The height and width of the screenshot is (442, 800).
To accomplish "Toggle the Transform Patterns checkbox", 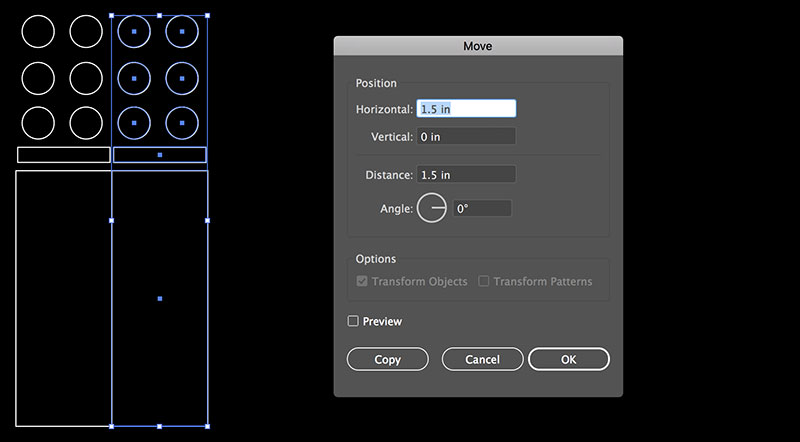I will coord(484,282).
